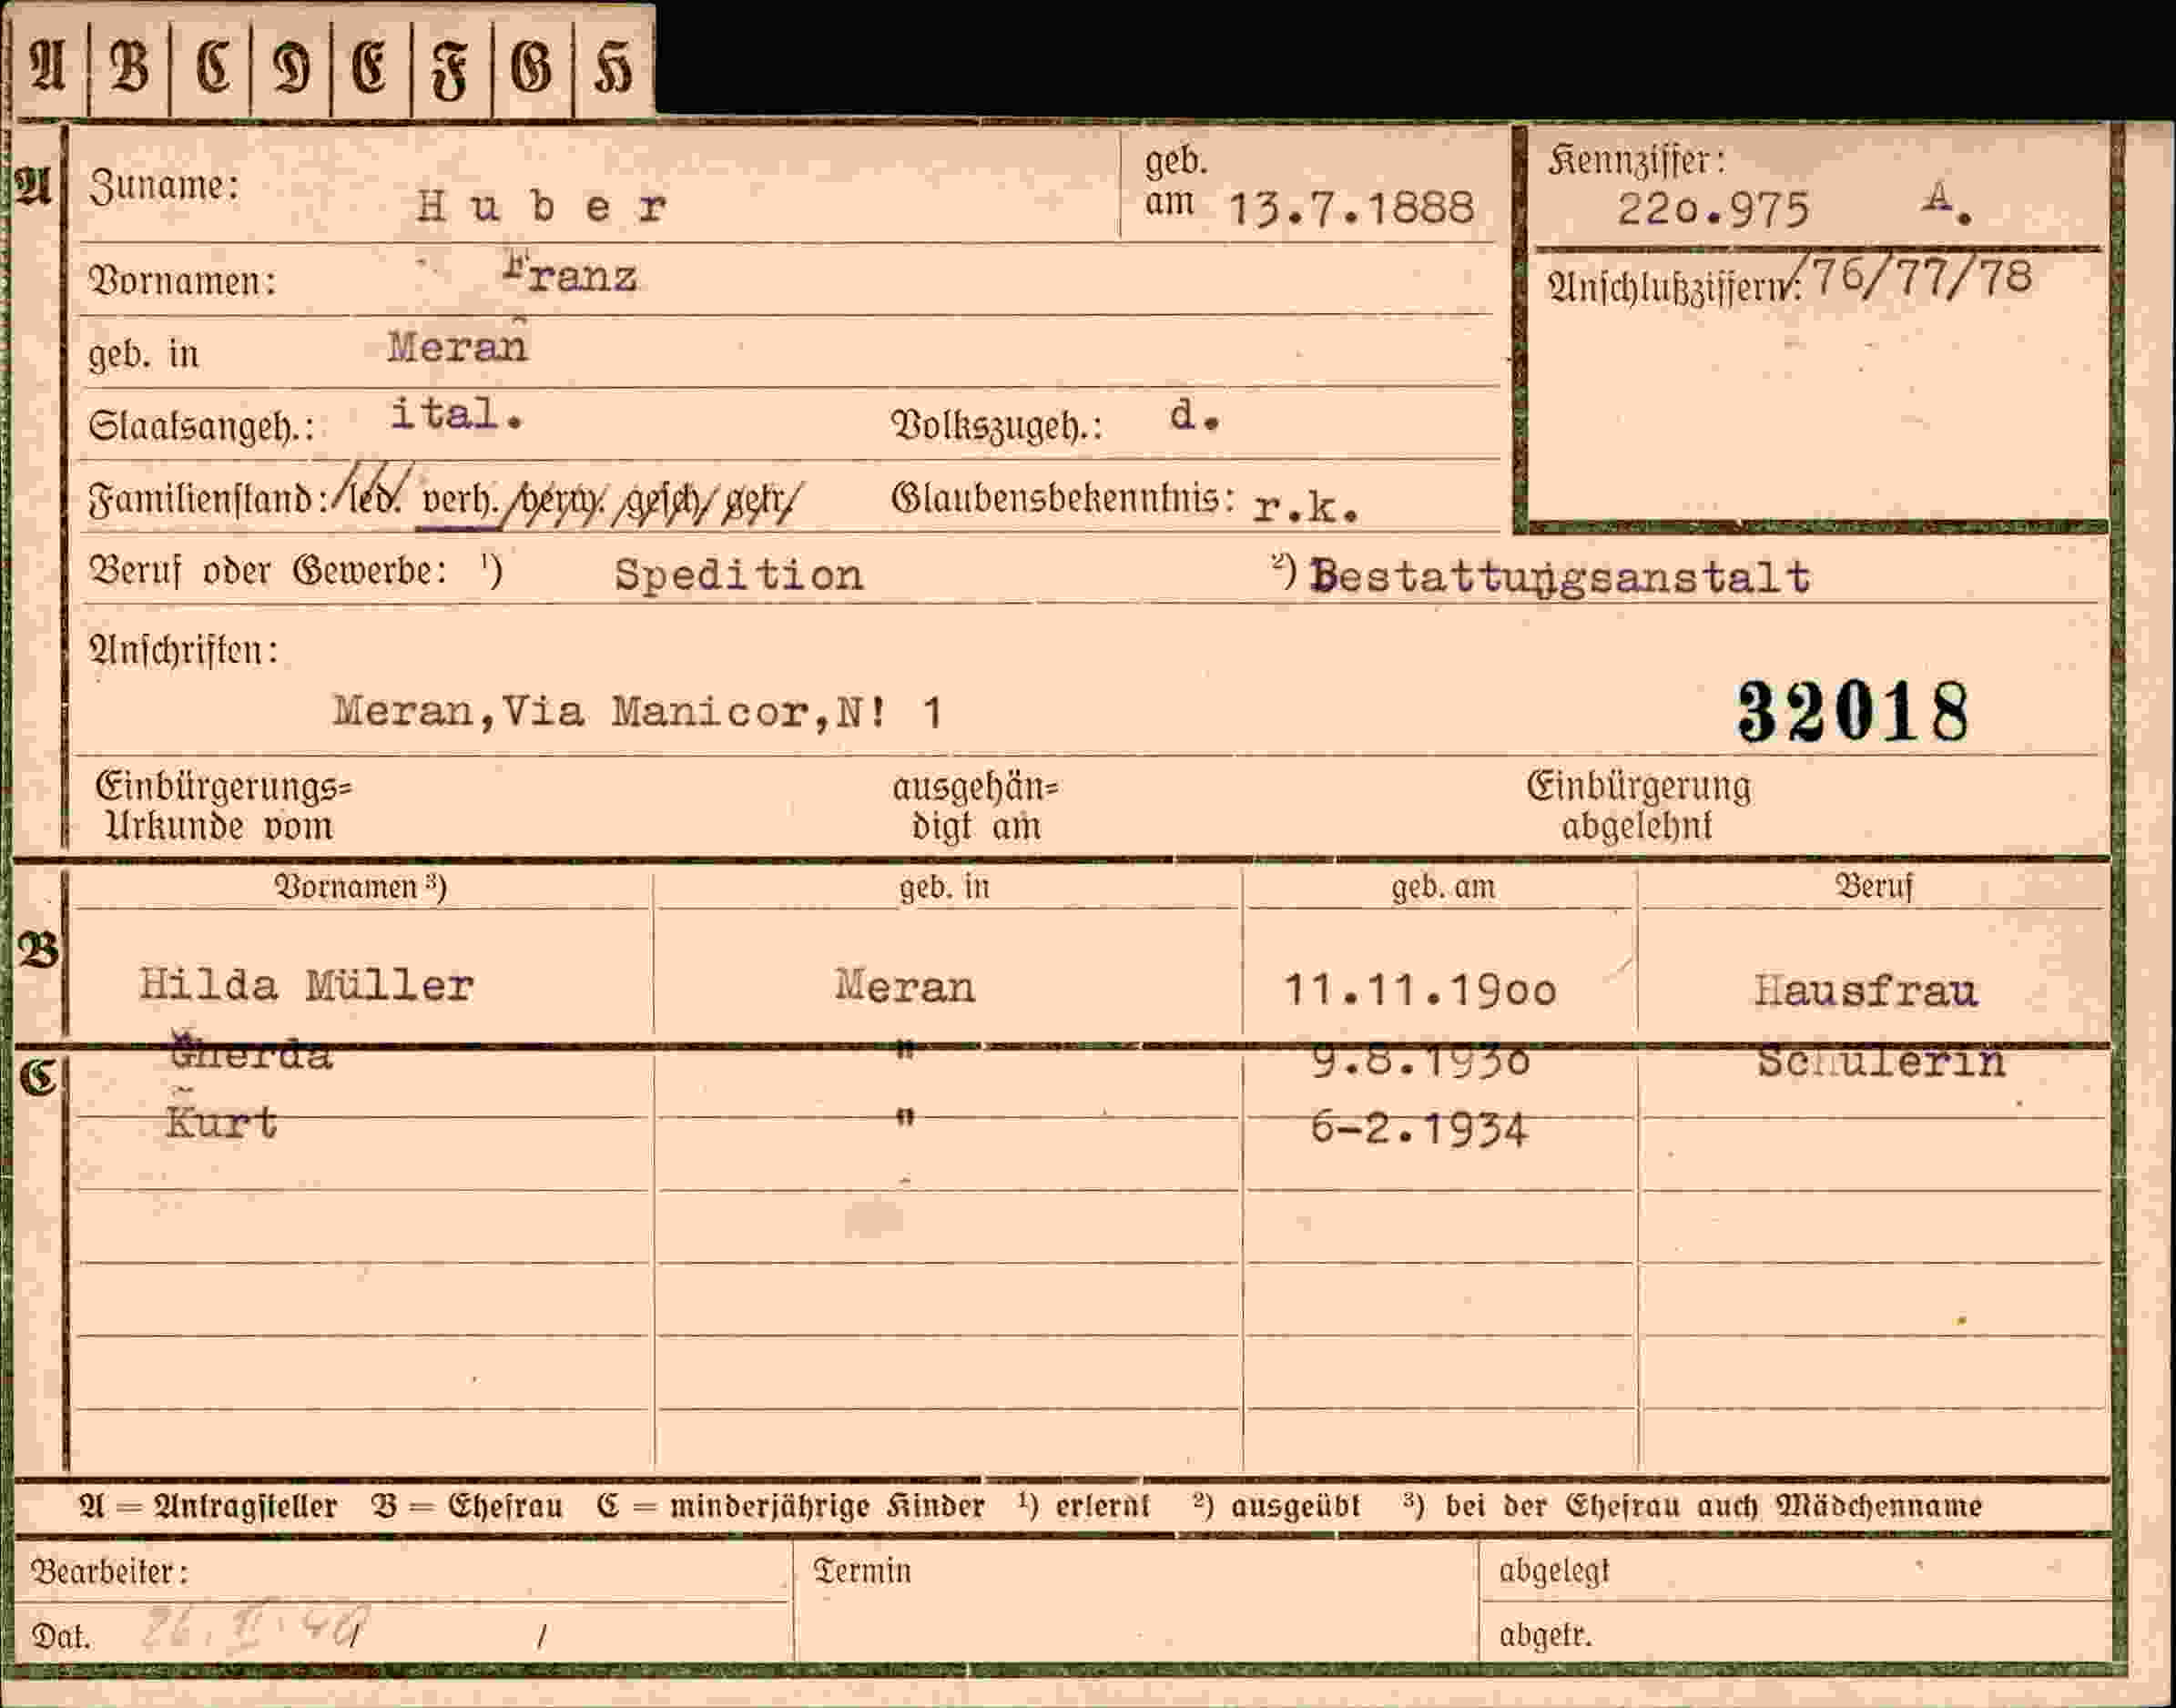The height and width of the screenshot is (1708, 2176).
Task: Click the religion value "r.k."
Action: 1305,506
